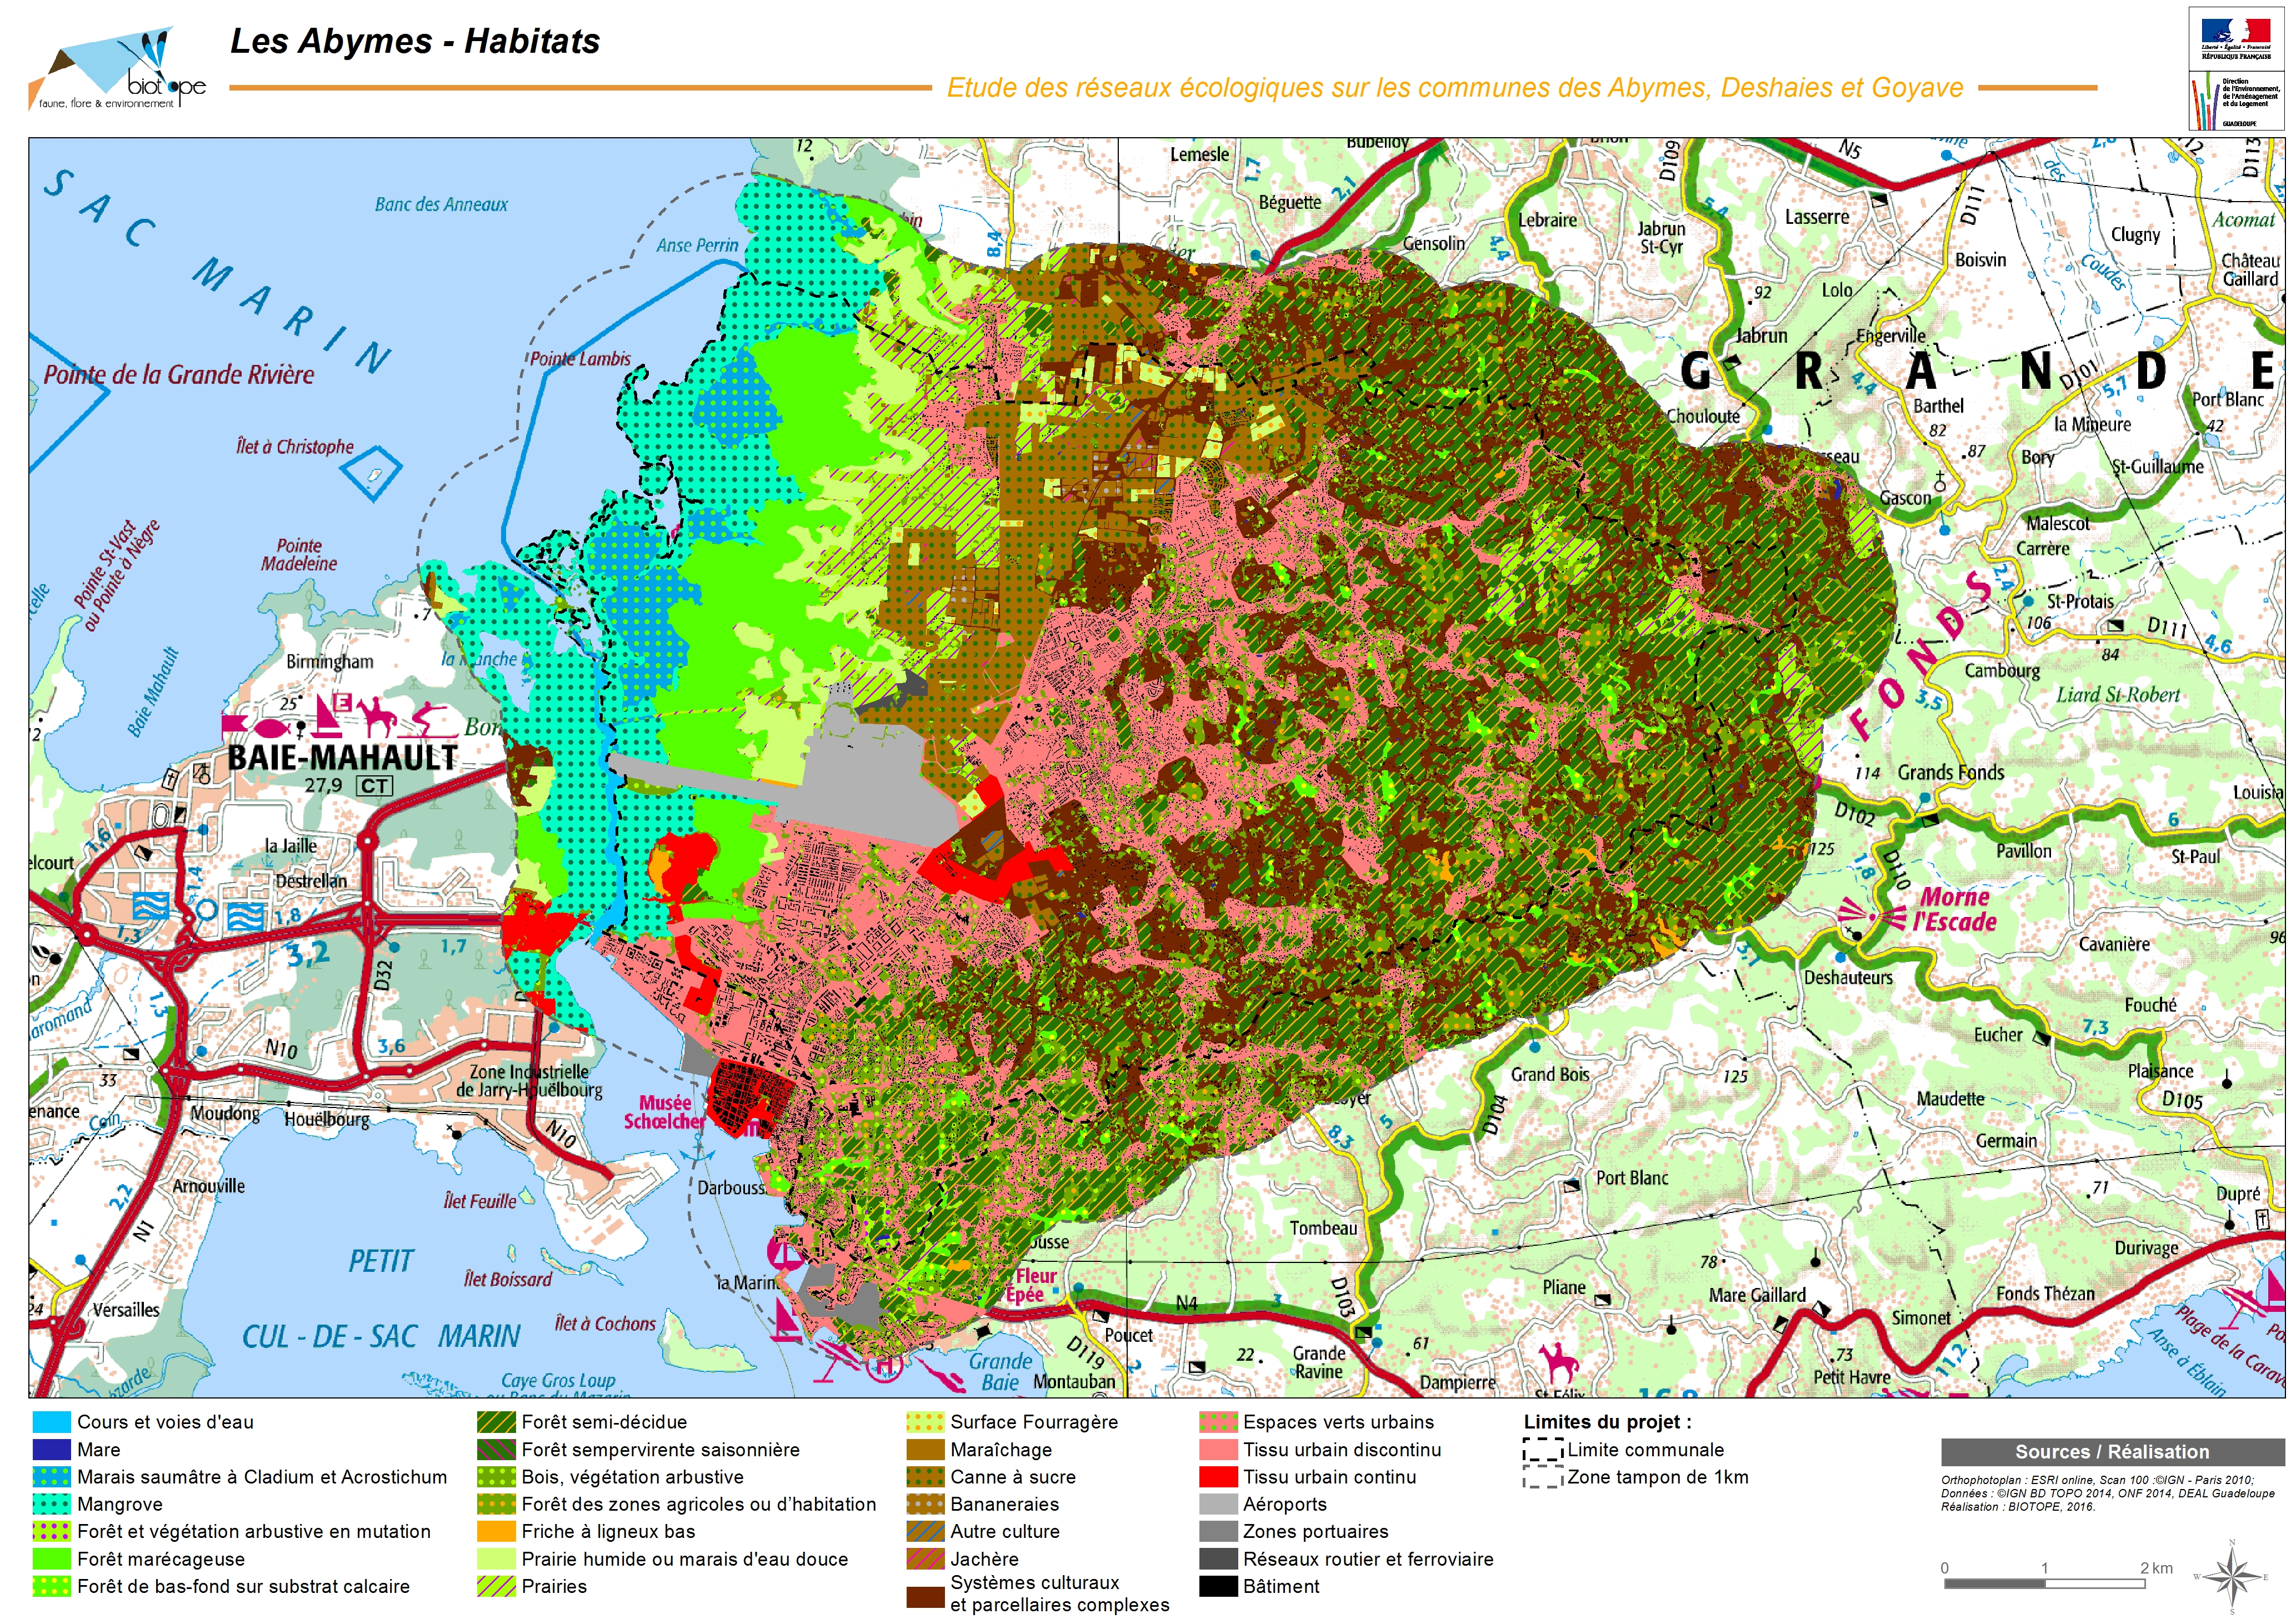The height and width of the screenshot is (1624, 2296).
Task: Click the CT box under Baie-Mahault
Action: 374,786
